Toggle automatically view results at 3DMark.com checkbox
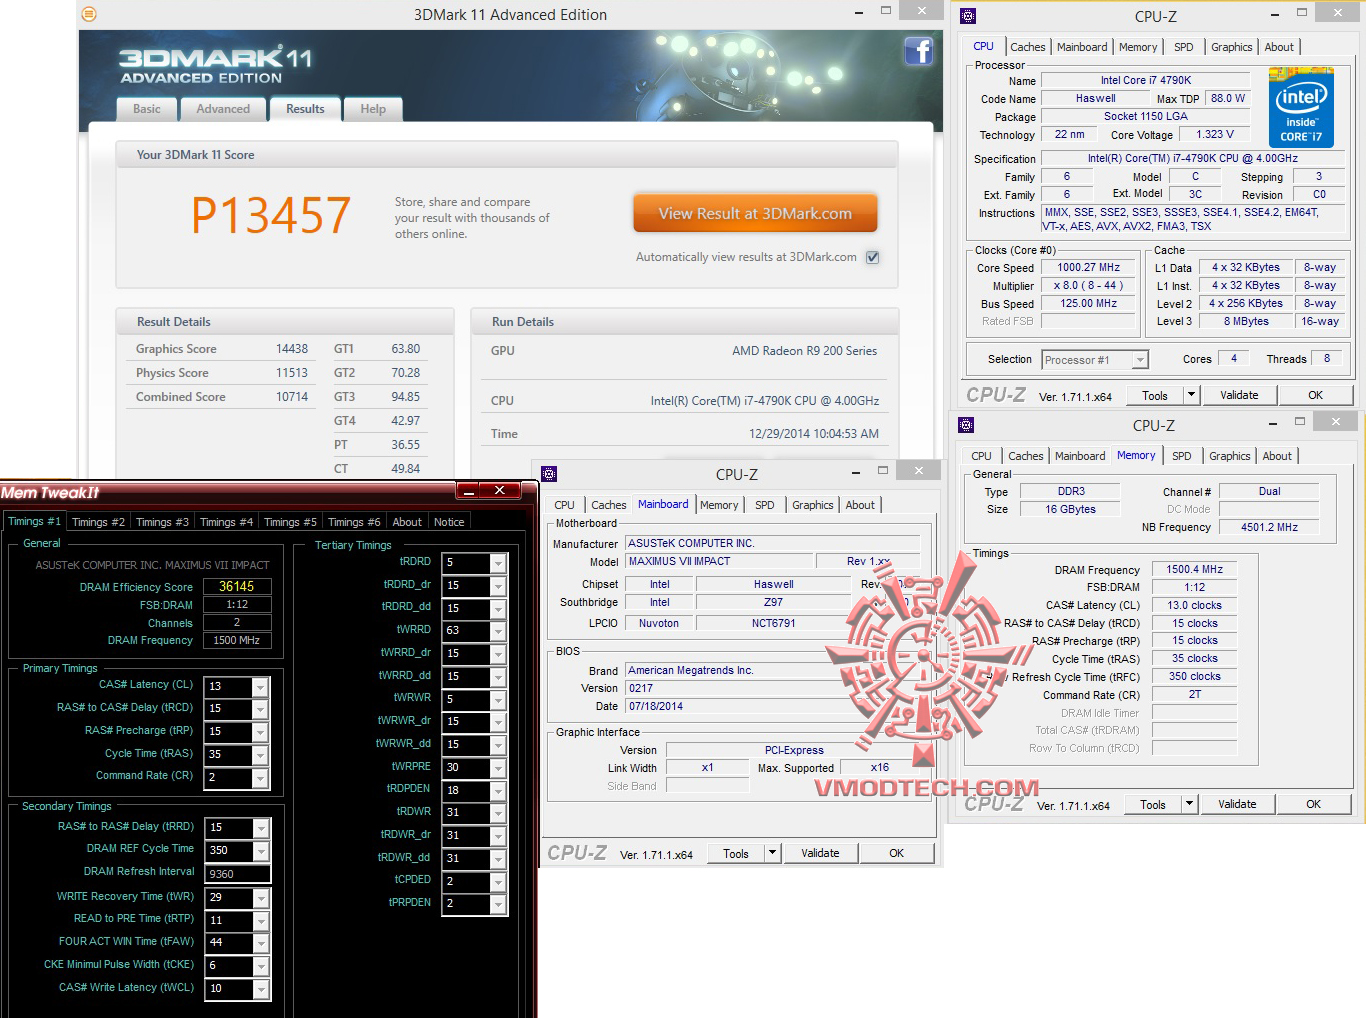Viewport: 1366px width, 1018px height. point(872,257)
